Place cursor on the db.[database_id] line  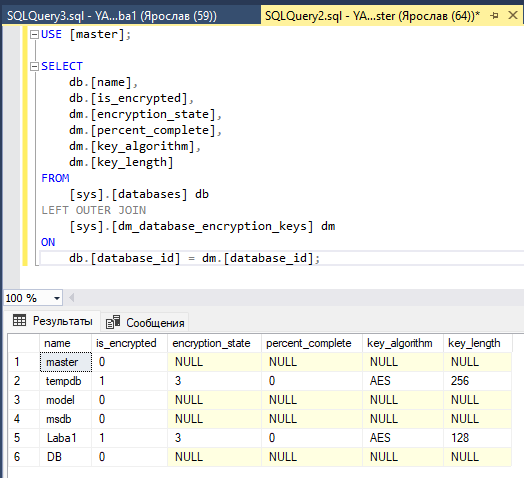(x=194, y=258)
